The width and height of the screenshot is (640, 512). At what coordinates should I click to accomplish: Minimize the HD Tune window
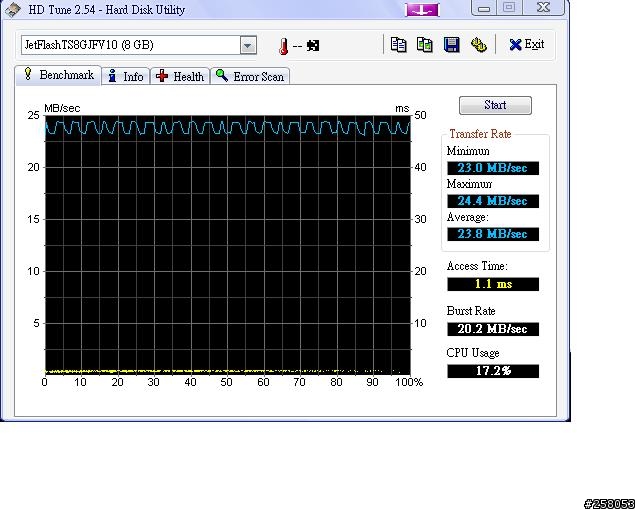[x=484, y=8]
